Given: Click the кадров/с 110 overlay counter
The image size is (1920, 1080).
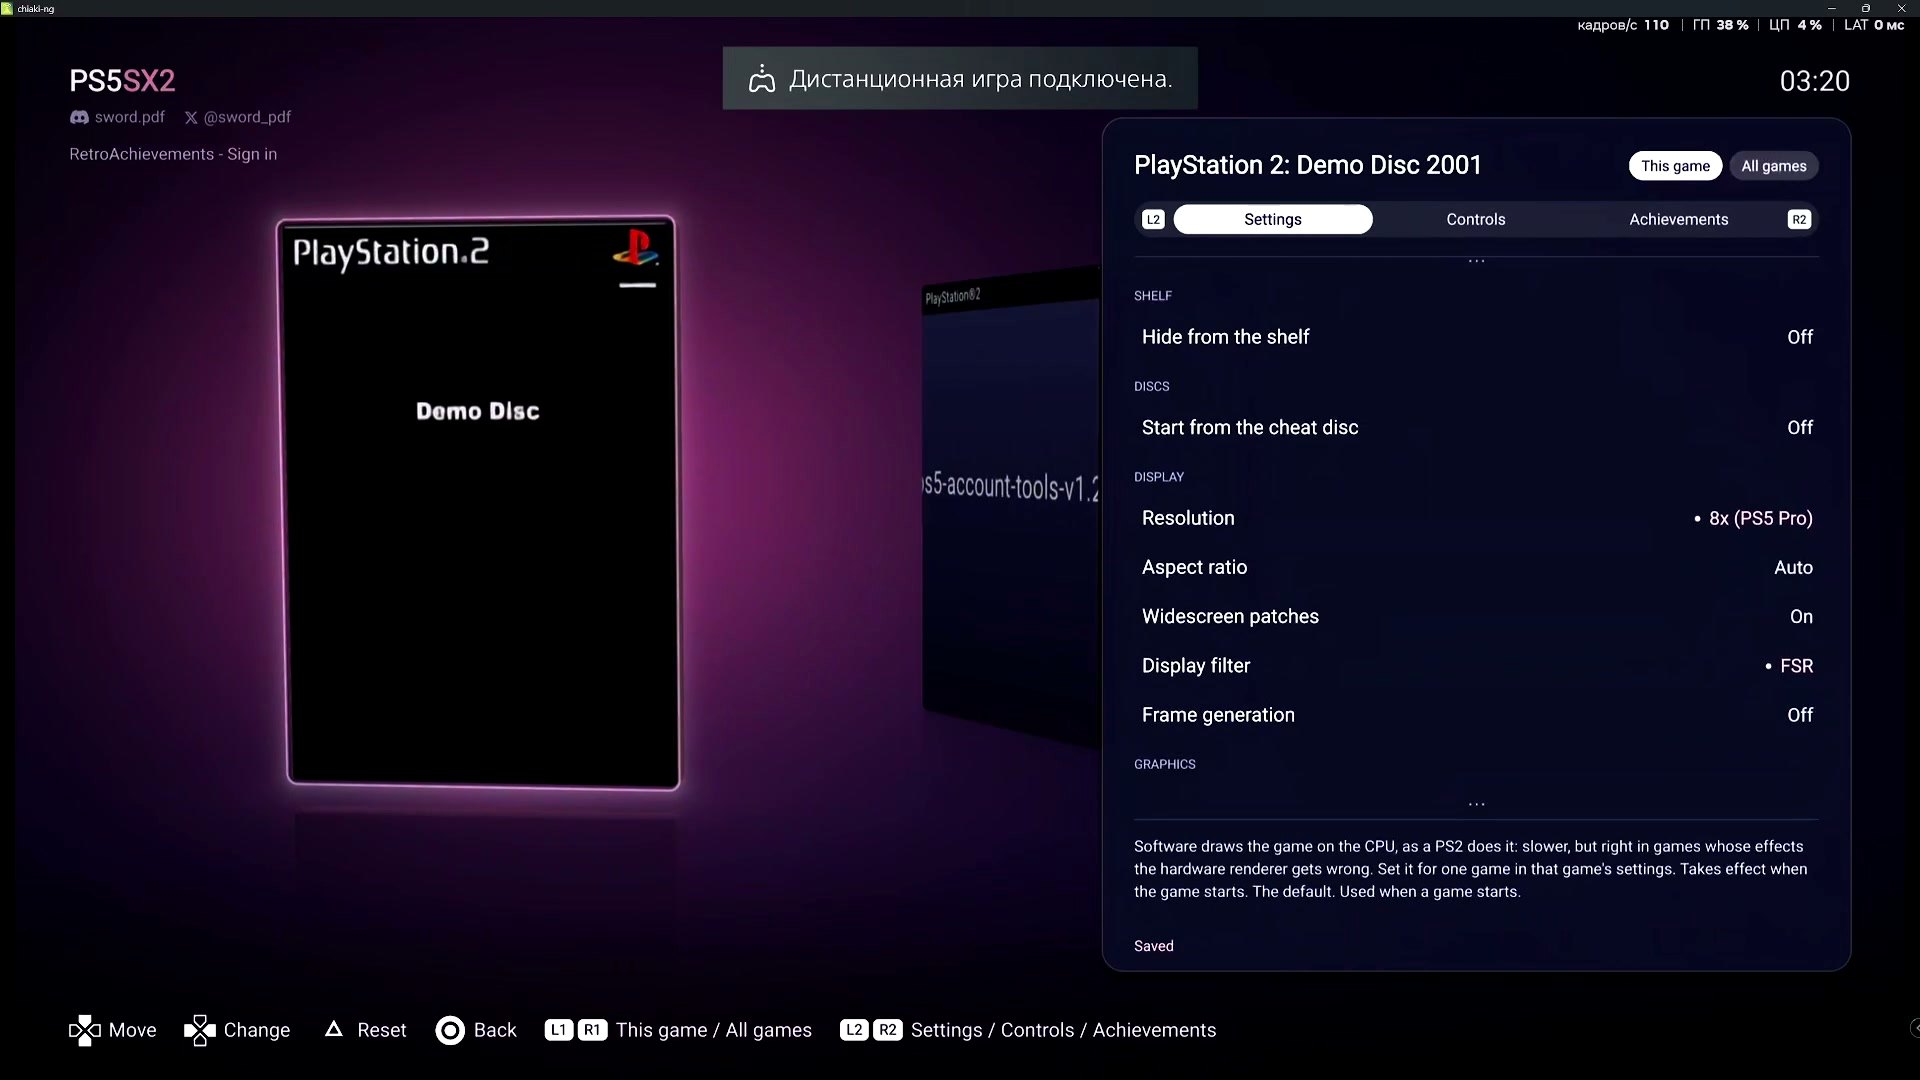Looking at the screenshot, I should pyautogui.click(x=1623, y=25).
